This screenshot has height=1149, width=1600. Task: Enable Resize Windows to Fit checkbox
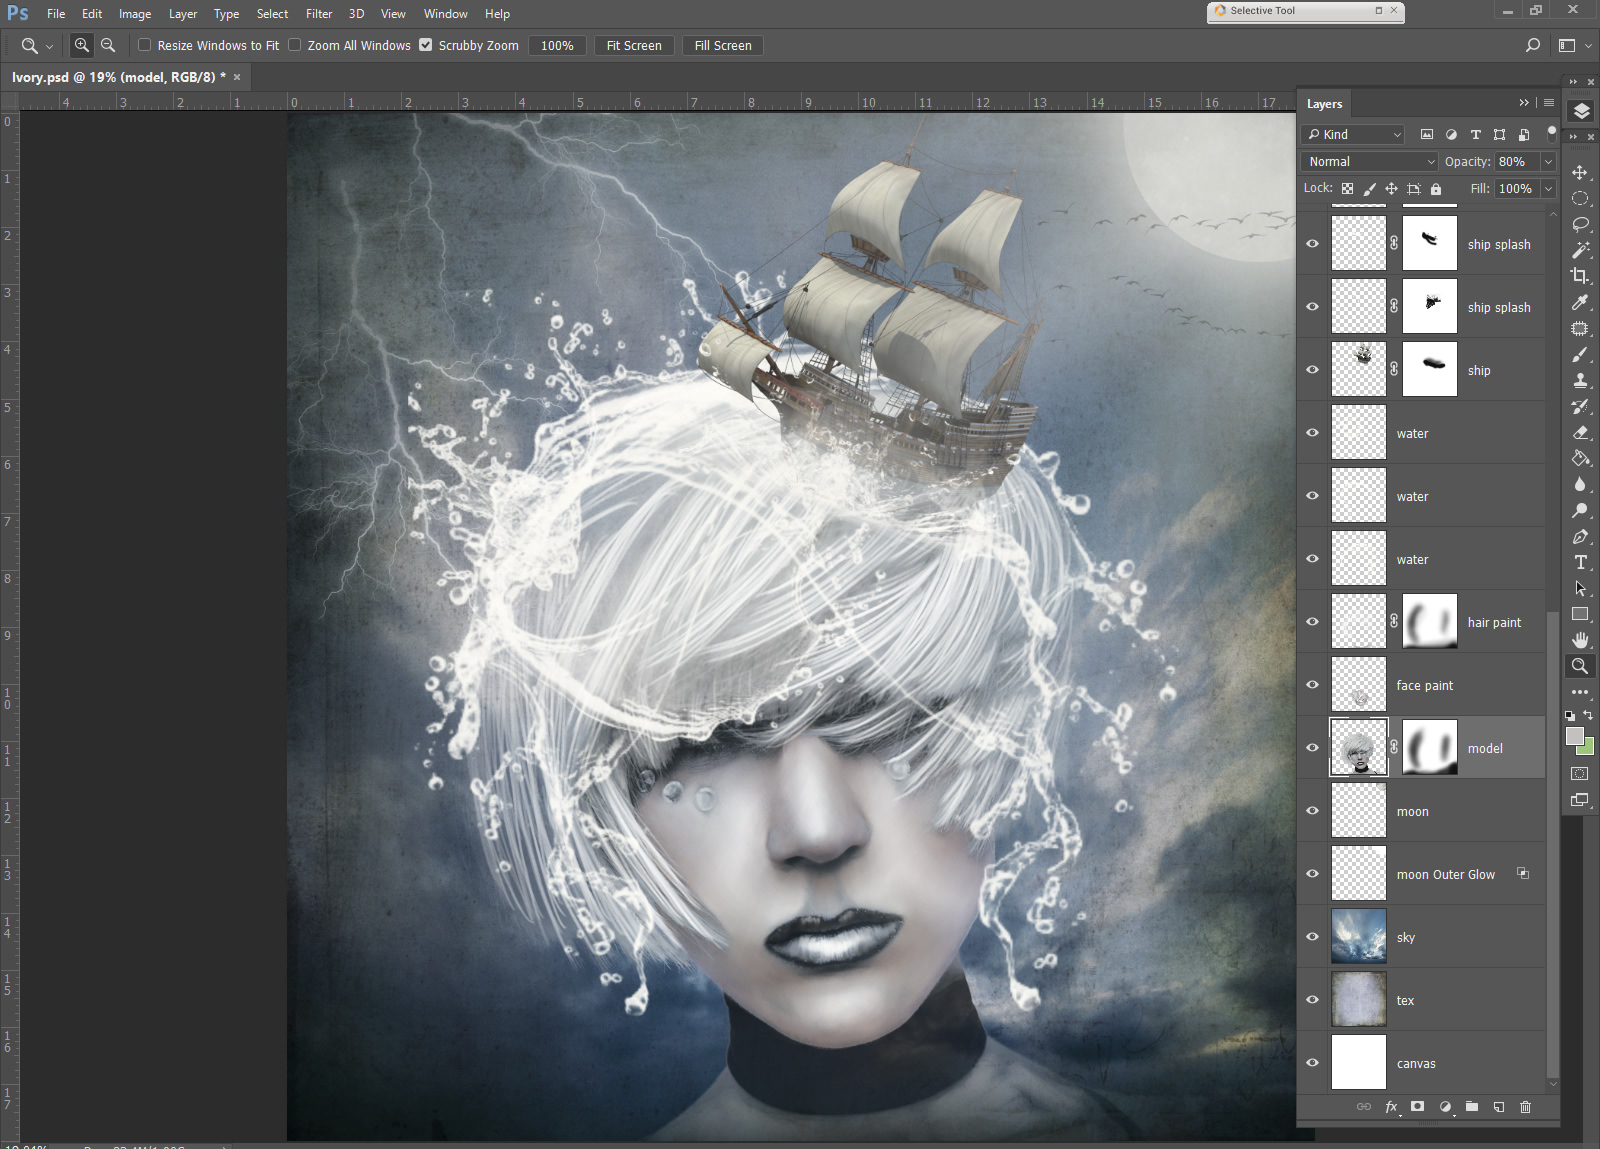click(145, 45)
